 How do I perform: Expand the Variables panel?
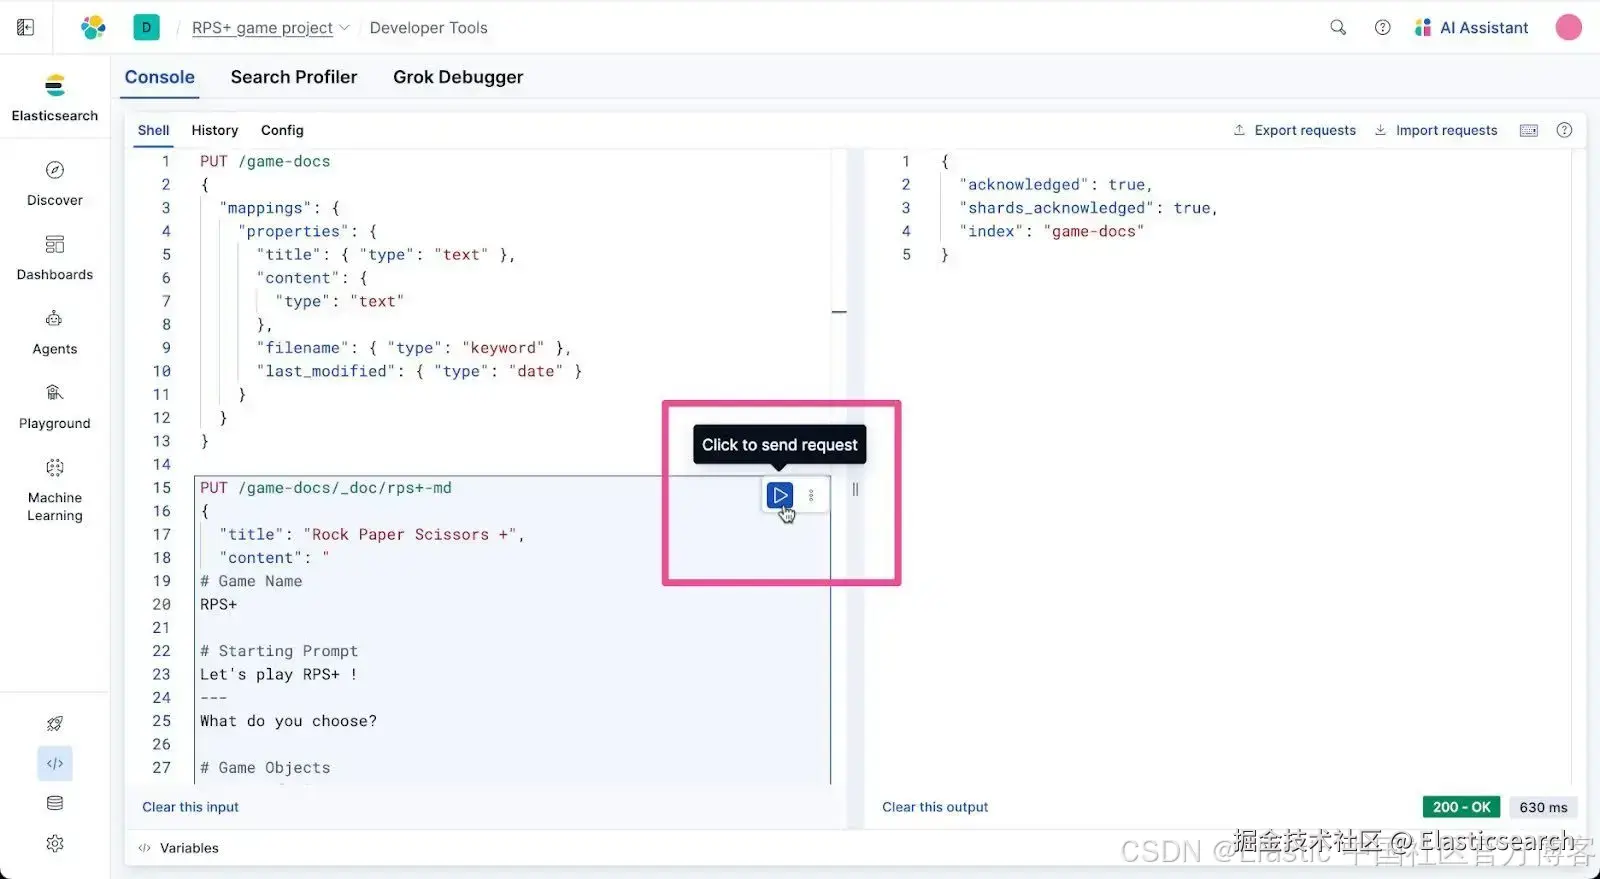[179, 848]
